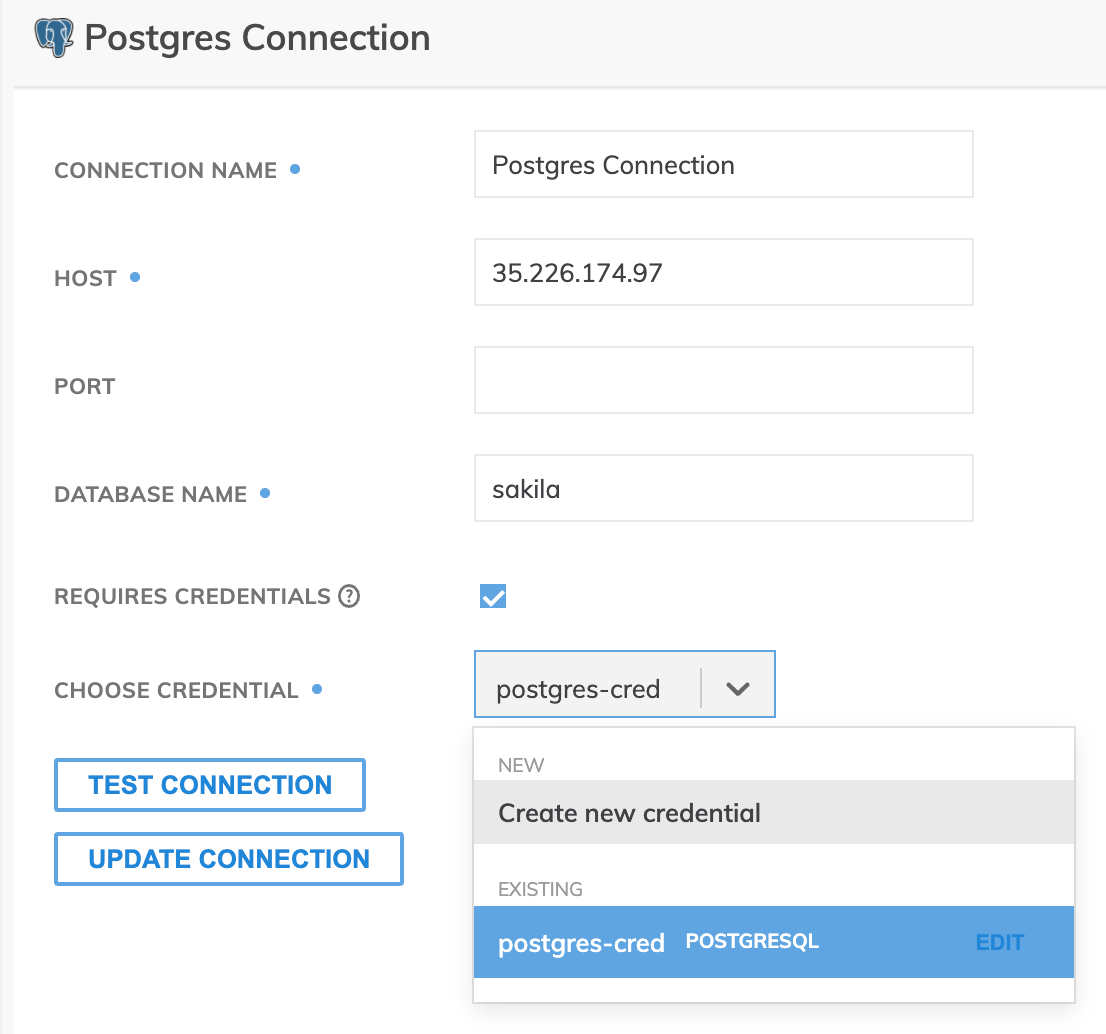Screen dimensions: 1106x1034
Task: Click the Choose Credential box showing postgres-cred
Action: pyautogui.click(x=580, y=689)
